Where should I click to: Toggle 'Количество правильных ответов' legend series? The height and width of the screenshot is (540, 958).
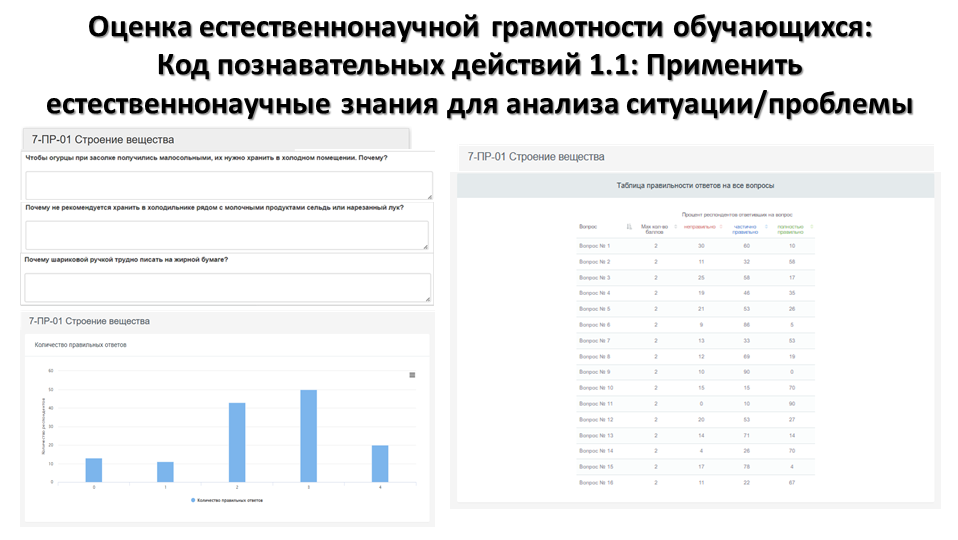click(x=228, y=500)
